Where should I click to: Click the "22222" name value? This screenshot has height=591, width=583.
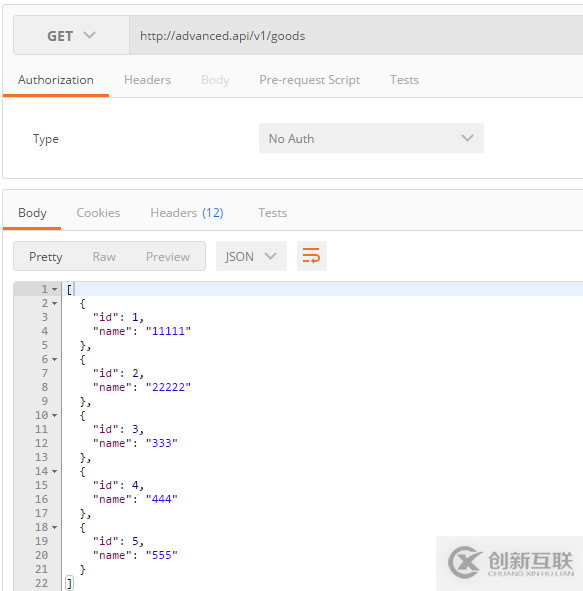[x=168, y=387]
